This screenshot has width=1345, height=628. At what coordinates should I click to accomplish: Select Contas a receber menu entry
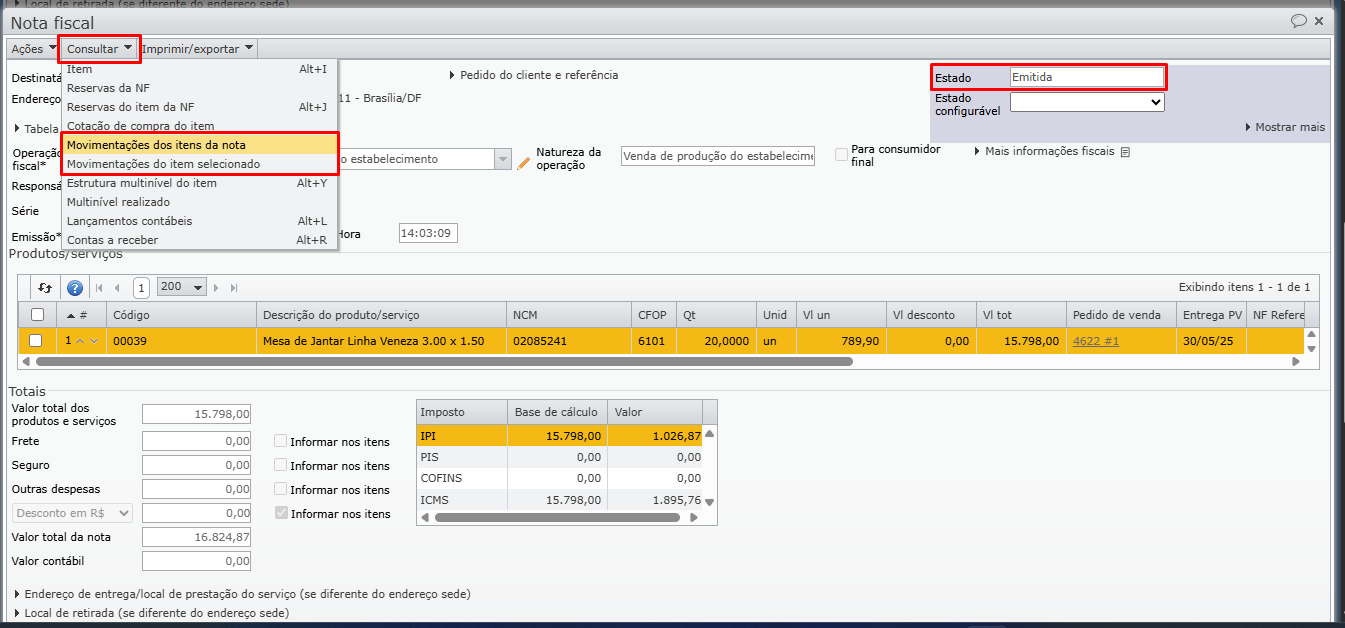coord(200,240)
